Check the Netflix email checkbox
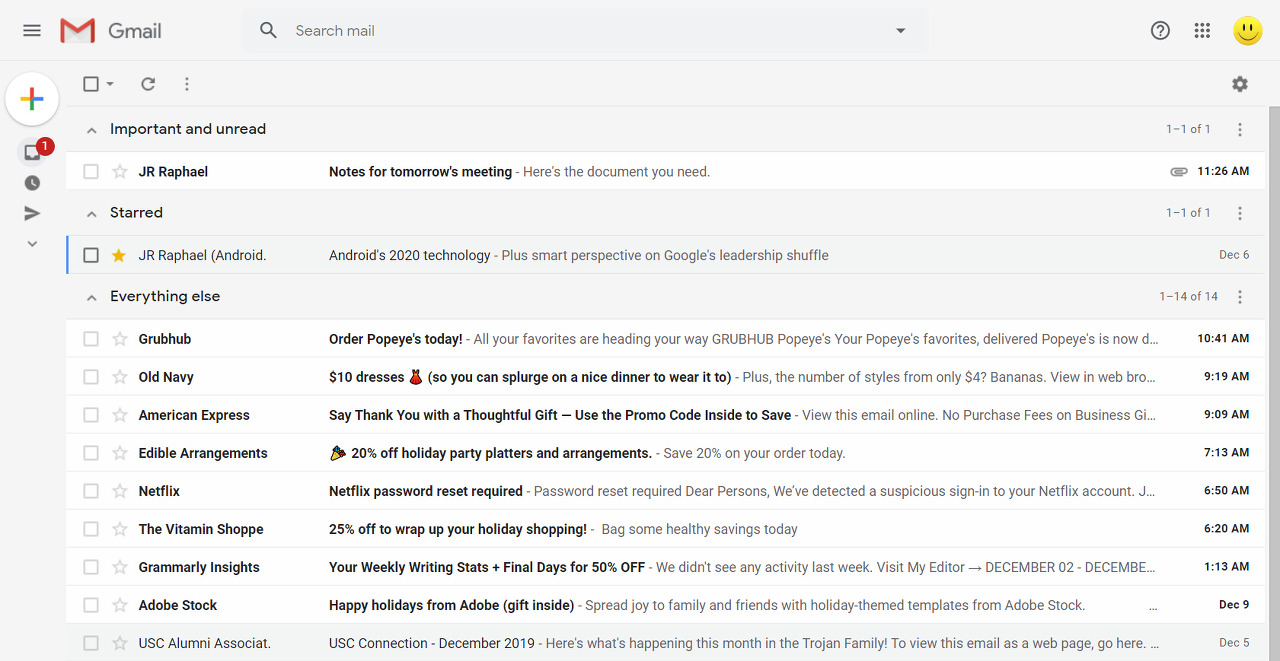1280x661 pixels. point(91,491)
